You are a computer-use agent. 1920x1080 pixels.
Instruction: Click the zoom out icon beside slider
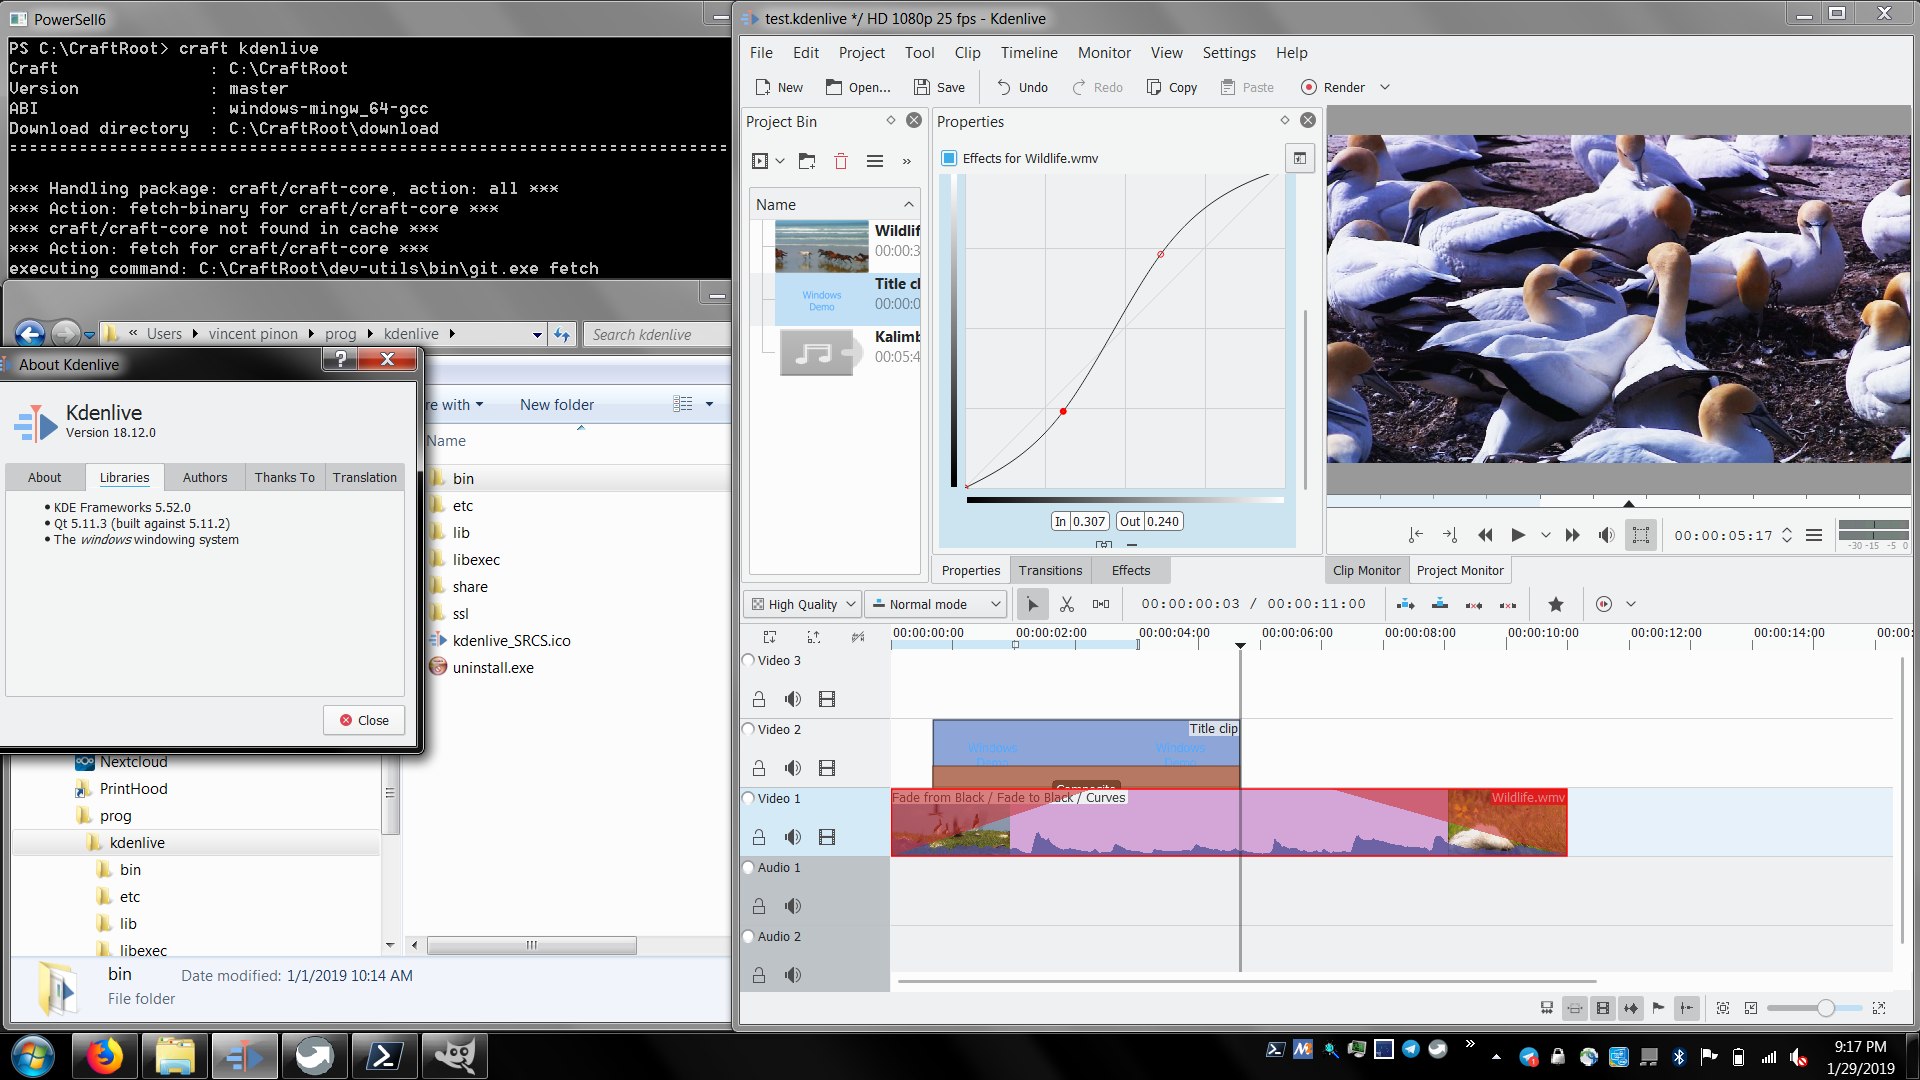point(1751,1008)
